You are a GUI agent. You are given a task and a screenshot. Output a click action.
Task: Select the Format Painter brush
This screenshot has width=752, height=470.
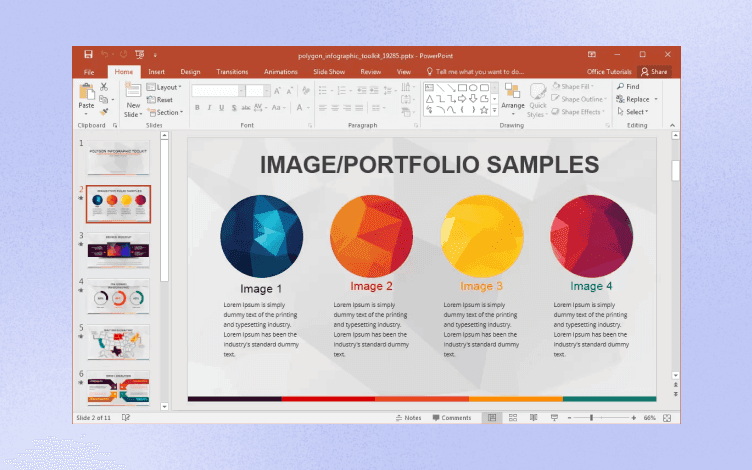coord(104,112)
